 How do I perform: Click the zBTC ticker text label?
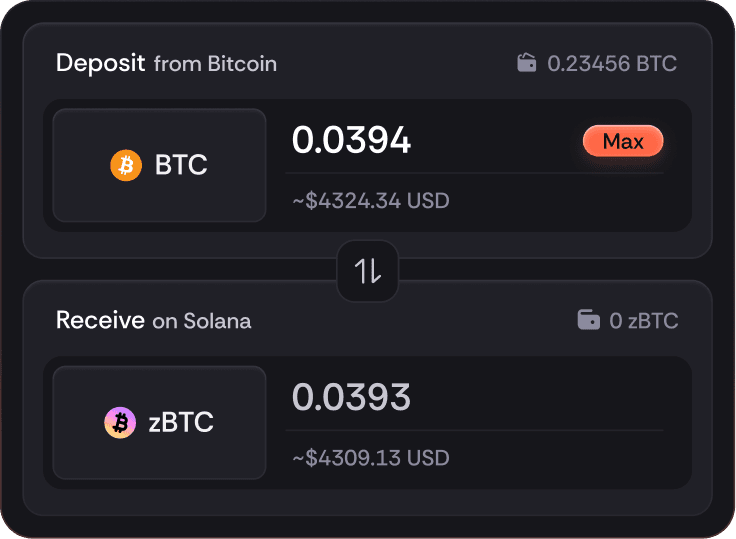[x=181, y=423]
